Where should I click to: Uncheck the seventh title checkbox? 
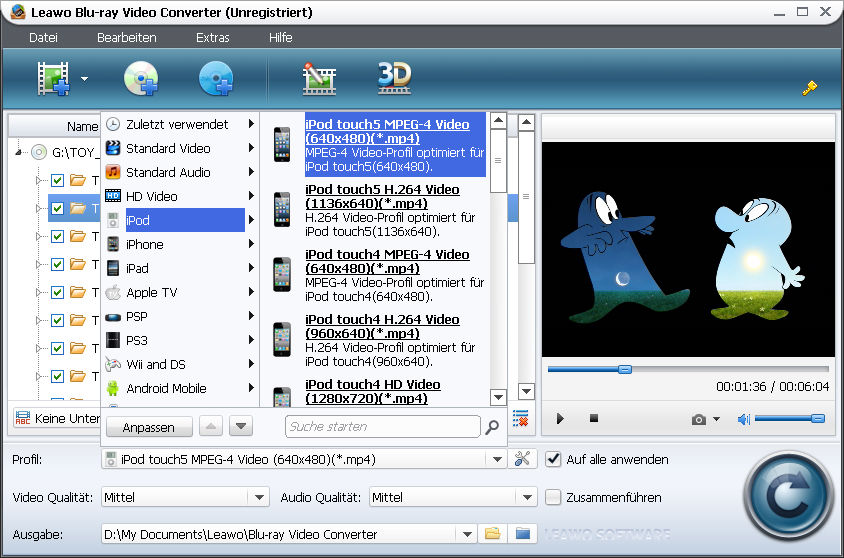tap(57, 348)
